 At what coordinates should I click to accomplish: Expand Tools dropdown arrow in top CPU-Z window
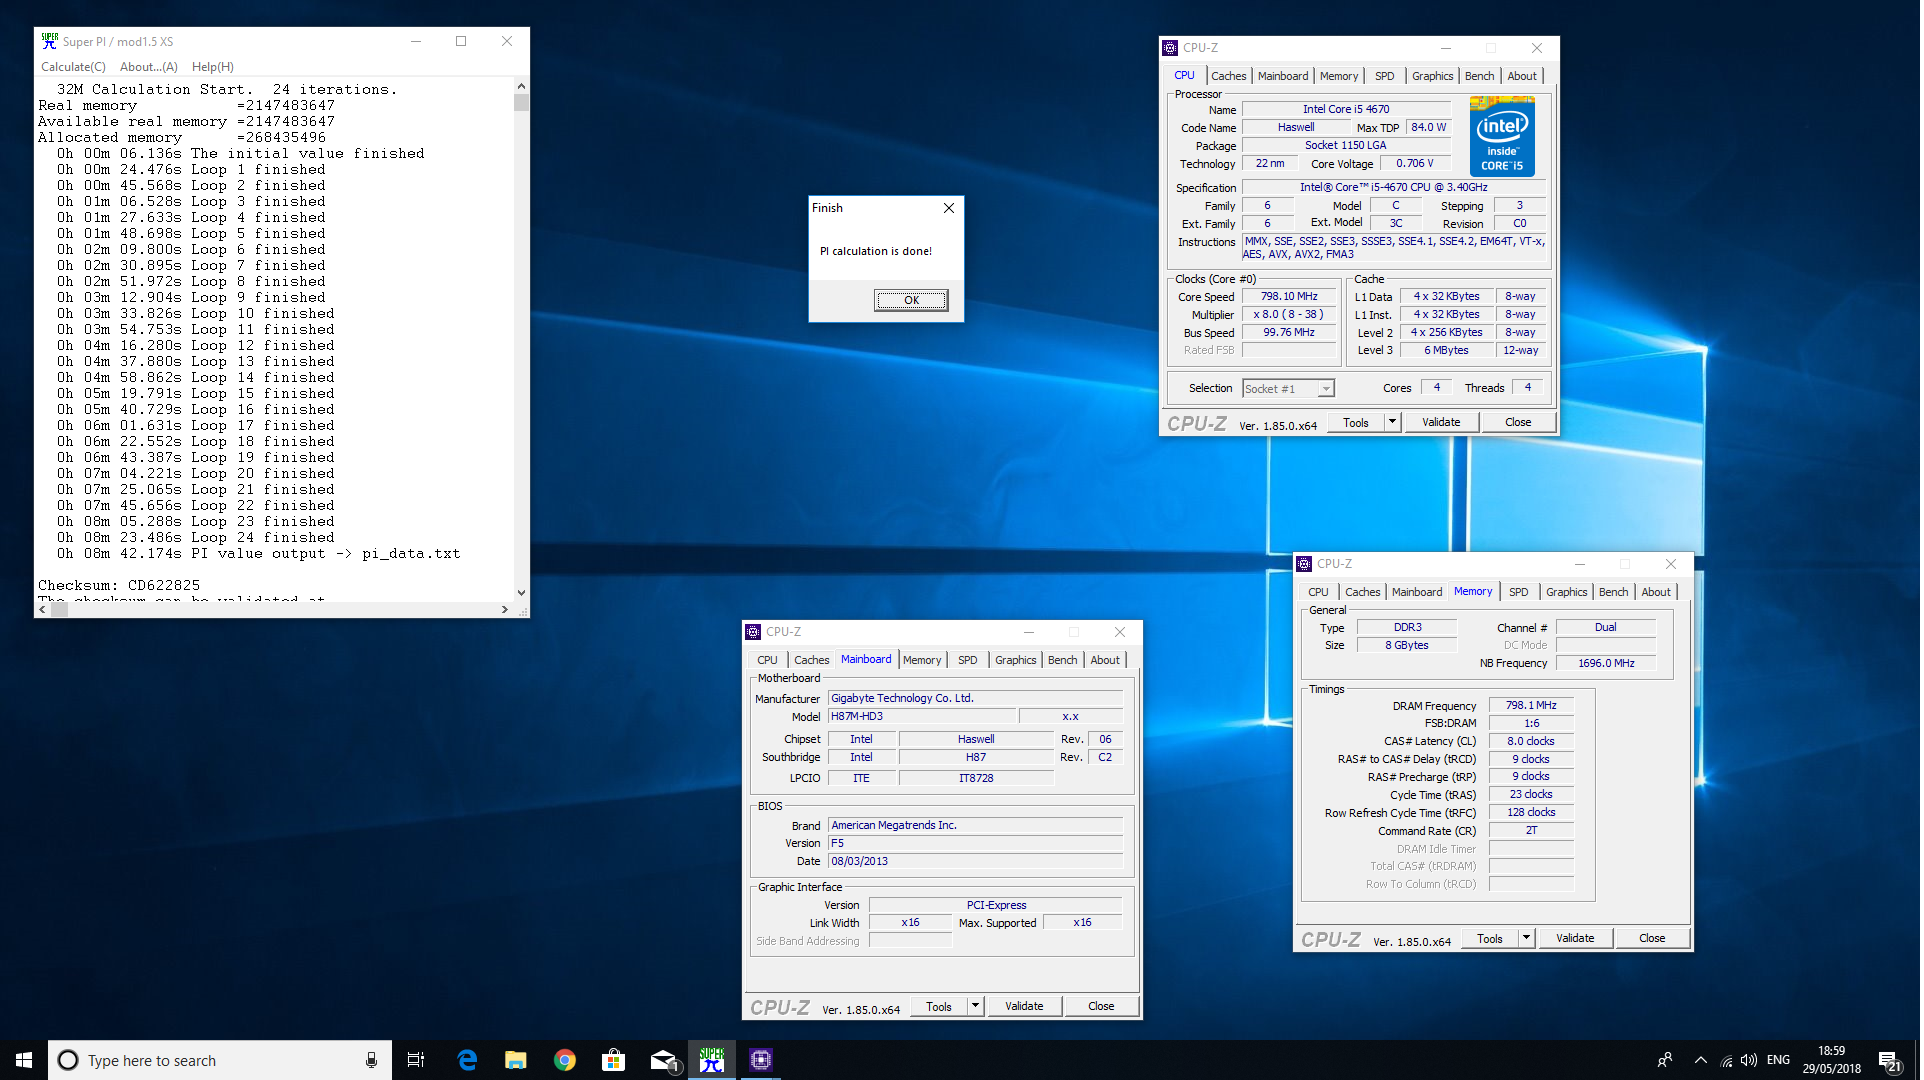1392,423
